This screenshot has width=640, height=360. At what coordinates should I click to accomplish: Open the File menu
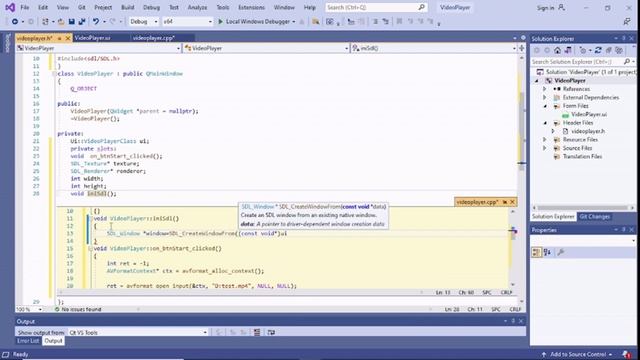[24, 7]
